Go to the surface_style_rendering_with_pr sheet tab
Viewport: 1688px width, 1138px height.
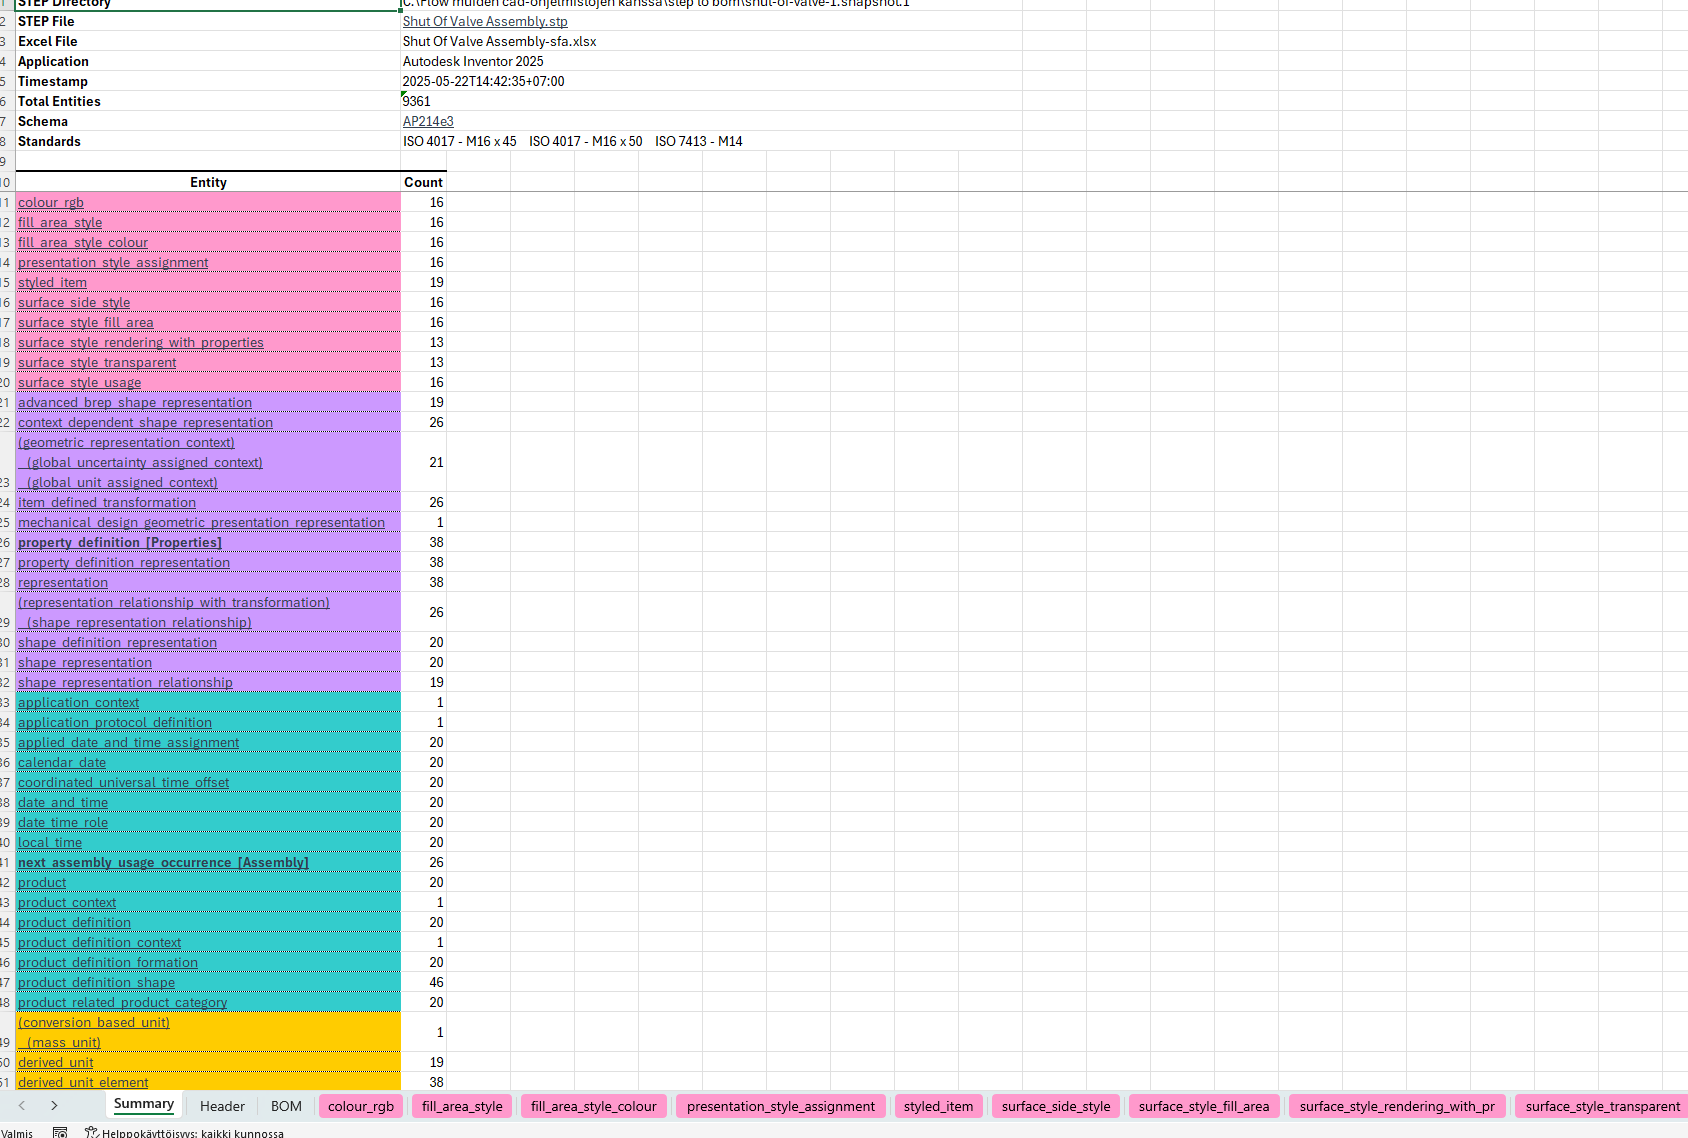pyautogui.click(x=1397, y=1106)
